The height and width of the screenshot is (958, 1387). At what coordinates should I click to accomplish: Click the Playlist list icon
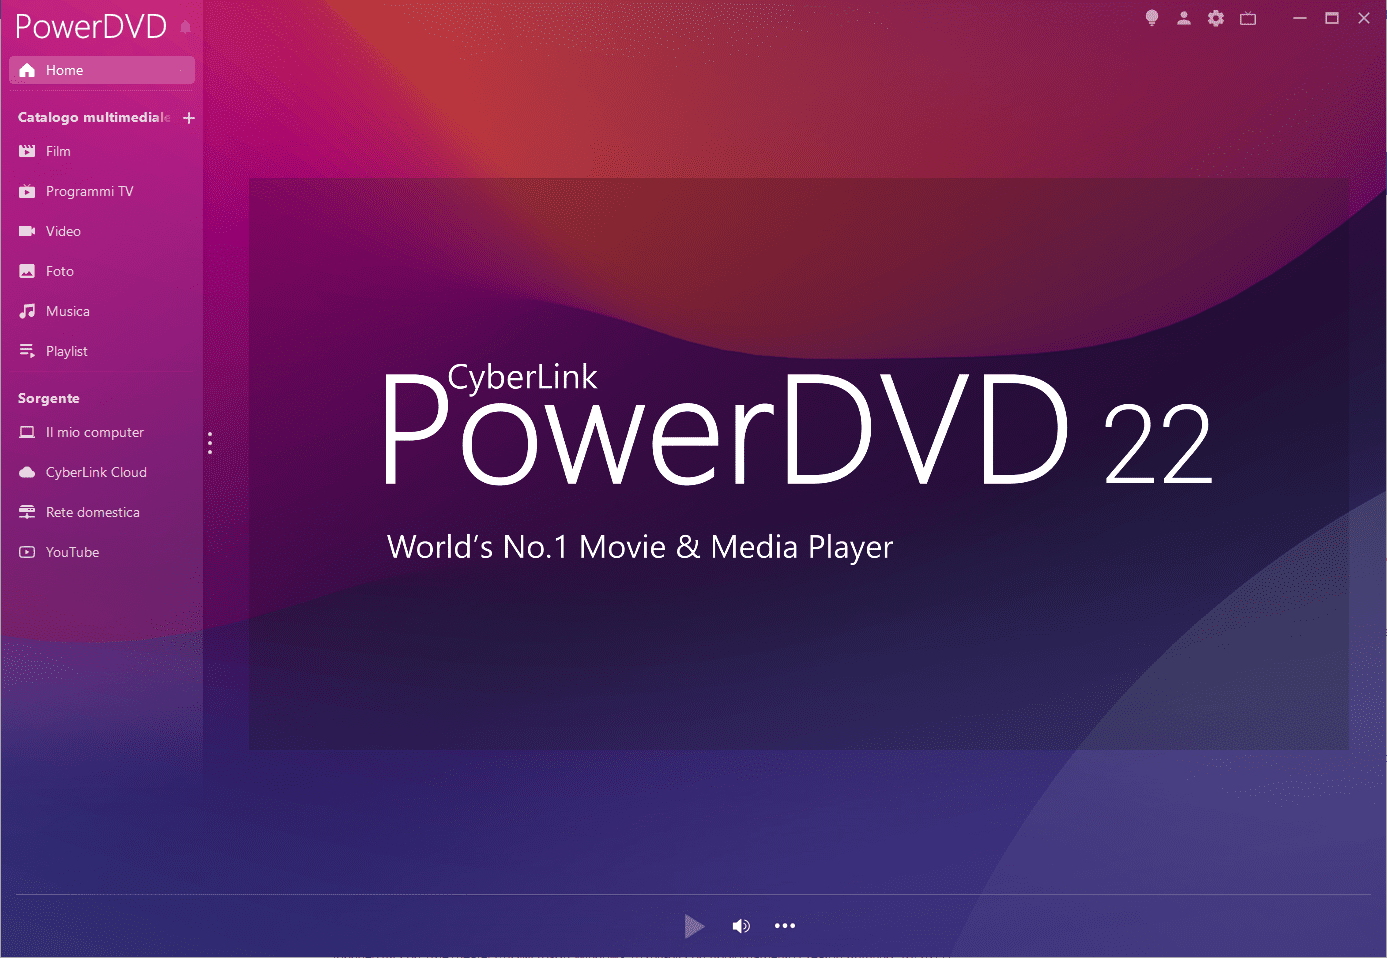[x=27, y=351]
